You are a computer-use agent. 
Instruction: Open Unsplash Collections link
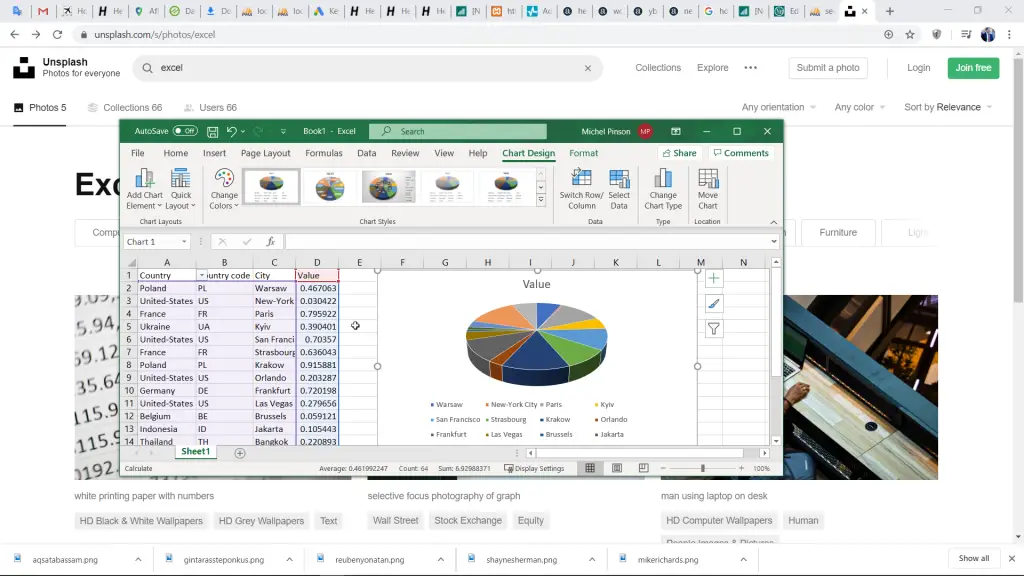[x=658, y=68]
